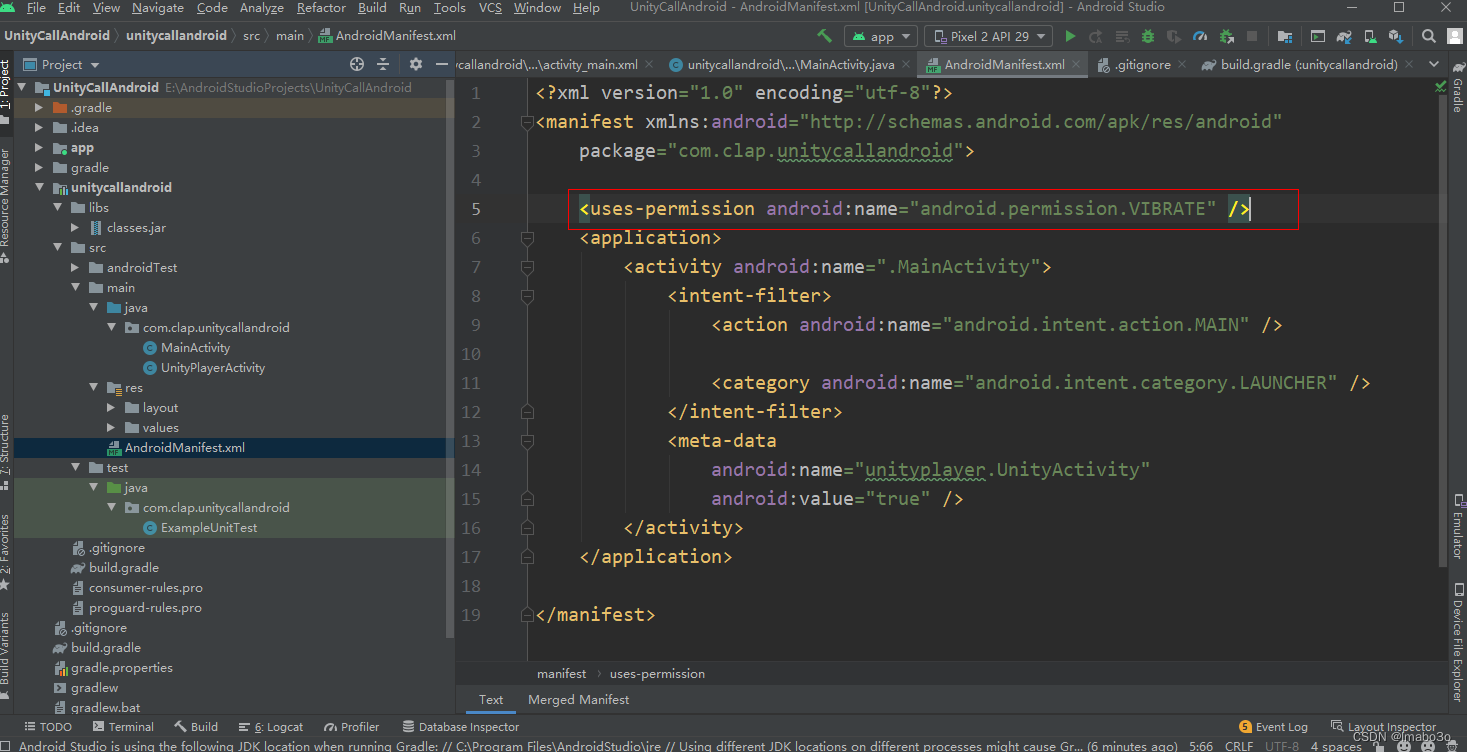
Task: Open the VCS menu
Action: [490, 8]
